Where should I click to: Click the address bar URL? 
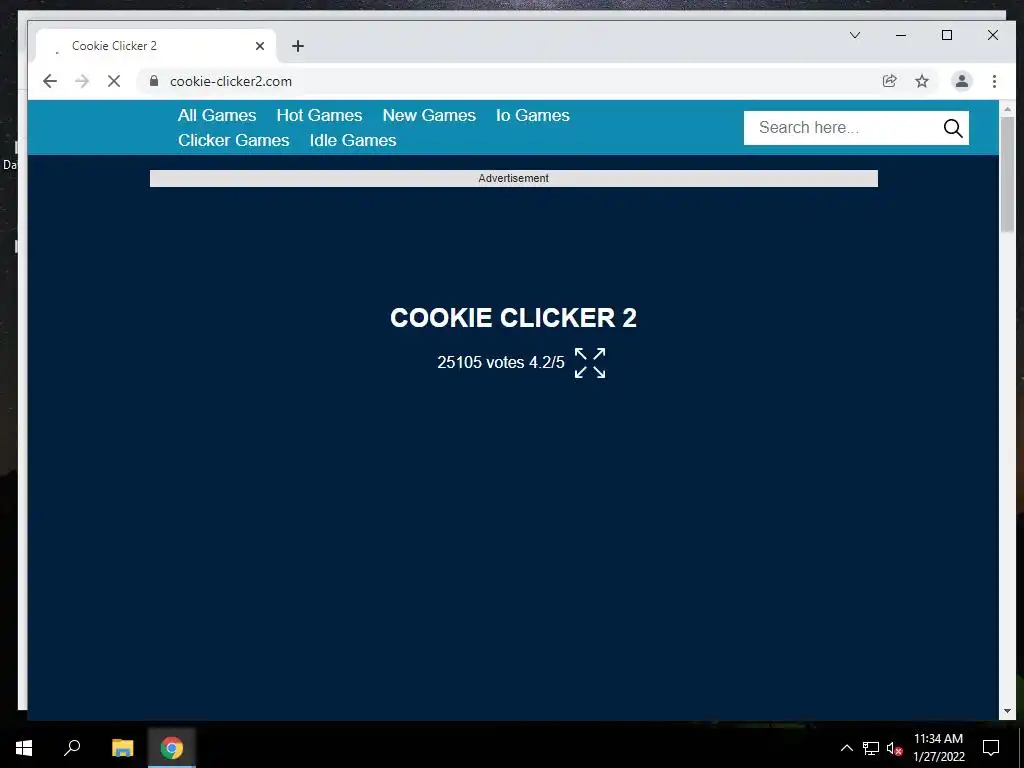point(231,81)
